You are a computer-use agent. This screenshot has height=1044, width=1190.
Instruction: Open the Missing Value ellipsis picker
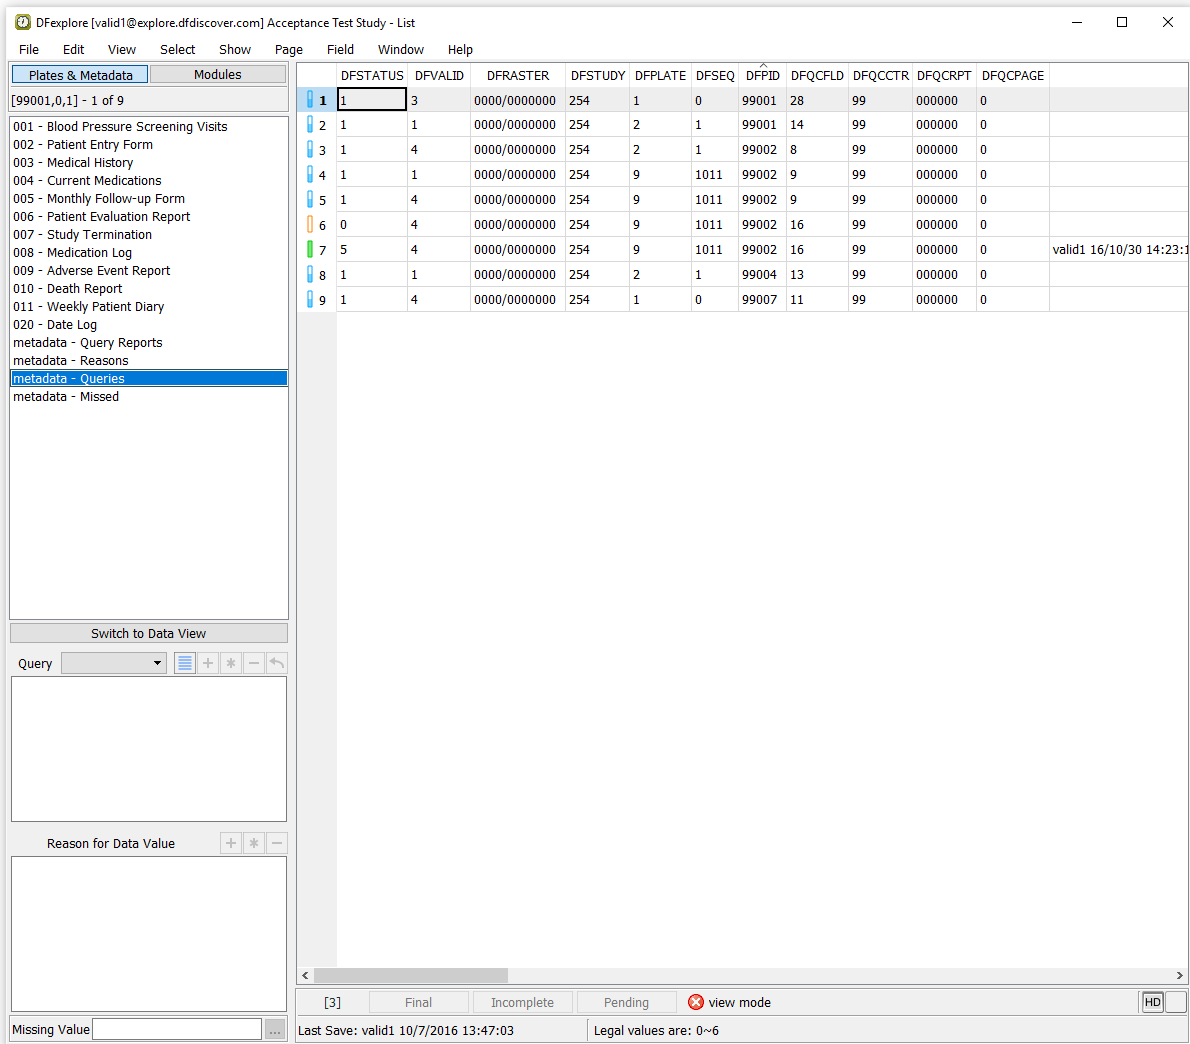275,1029
